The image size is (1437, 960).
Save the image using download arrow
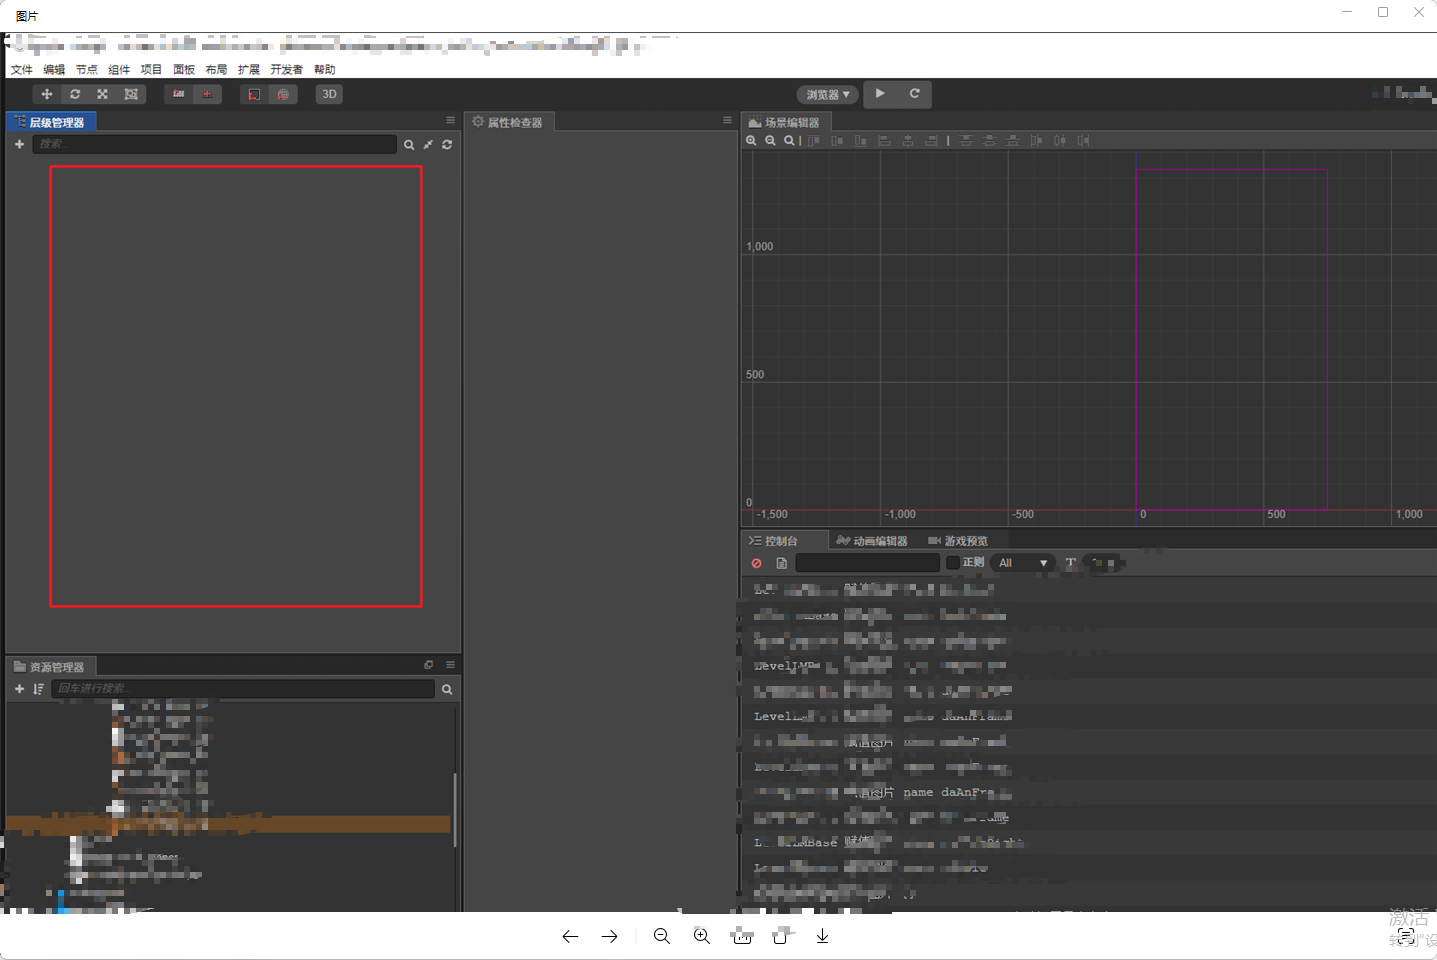tap(822, 936)
